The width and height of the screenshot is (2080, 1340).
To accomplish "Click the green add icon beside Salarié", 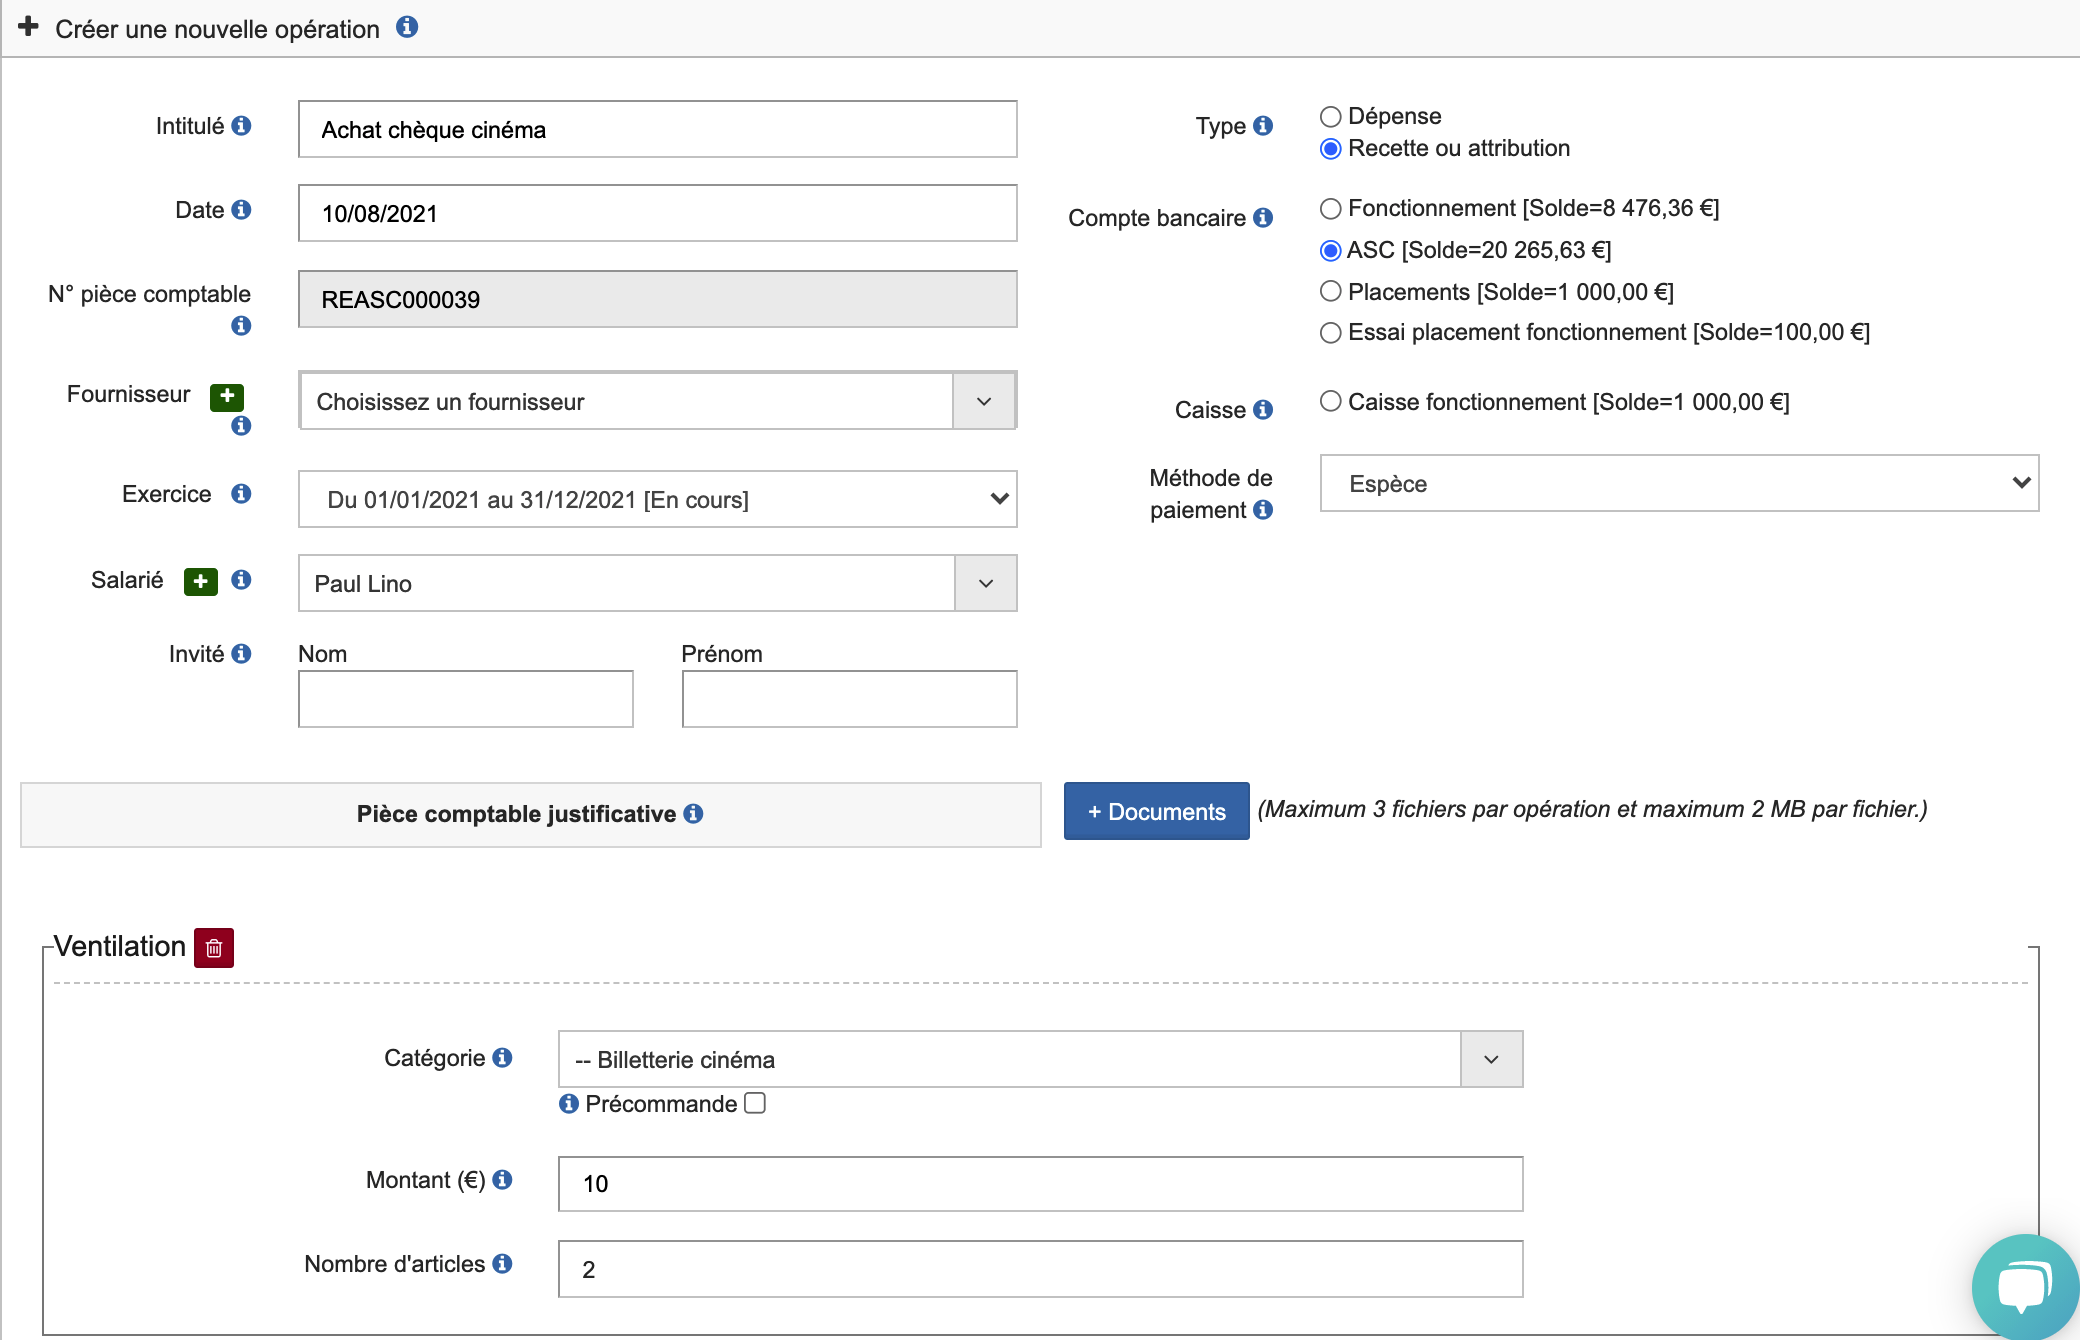I will (x=200, y=581).
